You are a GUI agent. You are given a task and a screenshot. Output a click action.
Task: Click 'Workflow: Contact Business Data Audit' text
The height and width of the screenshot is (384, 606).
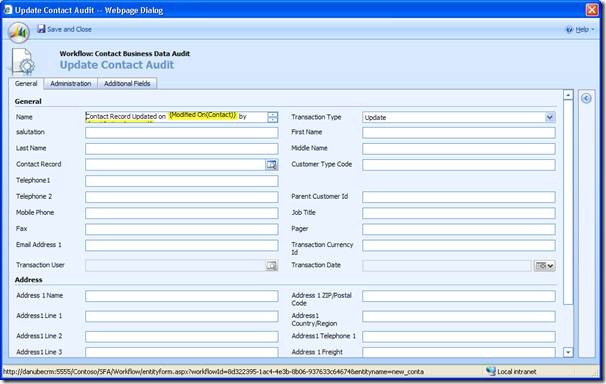tap(124, 54)
